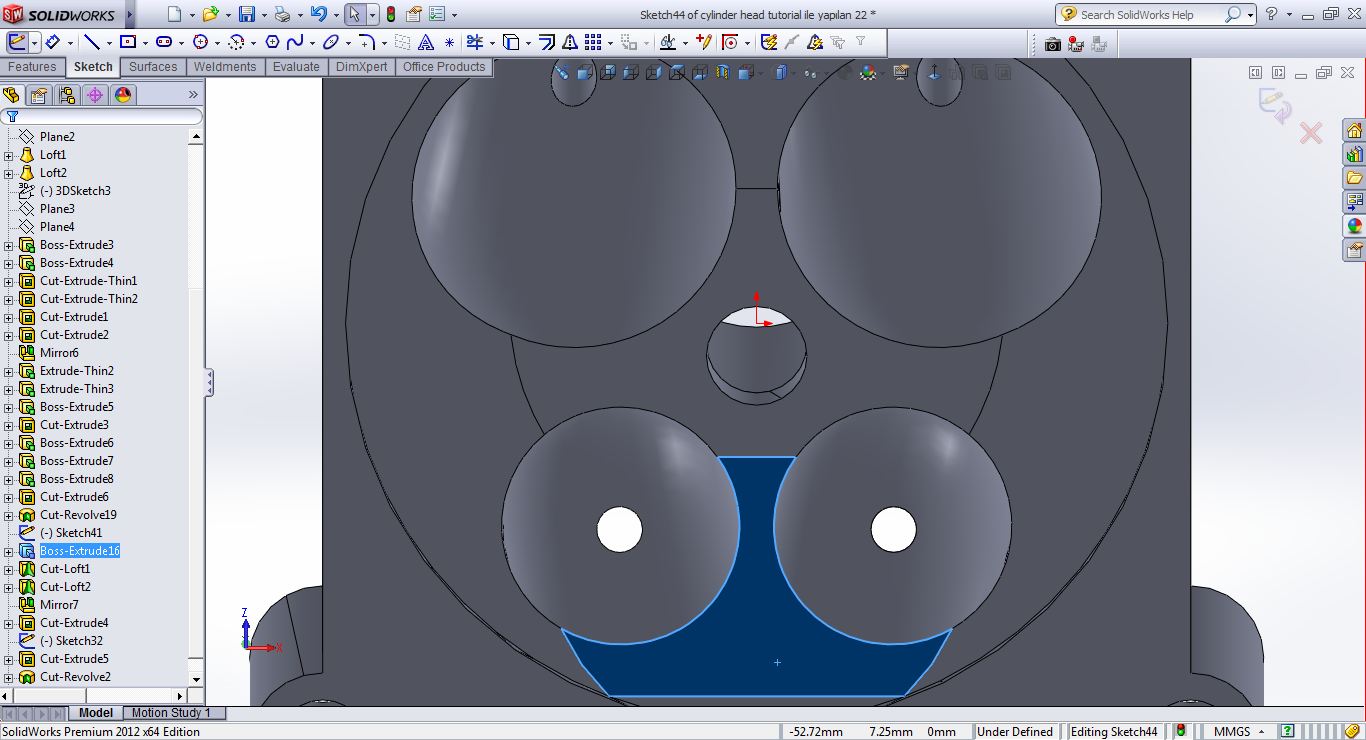1366x740 pixels.
Task: Cancel sketch with red X in corner
Action: 1311,133
